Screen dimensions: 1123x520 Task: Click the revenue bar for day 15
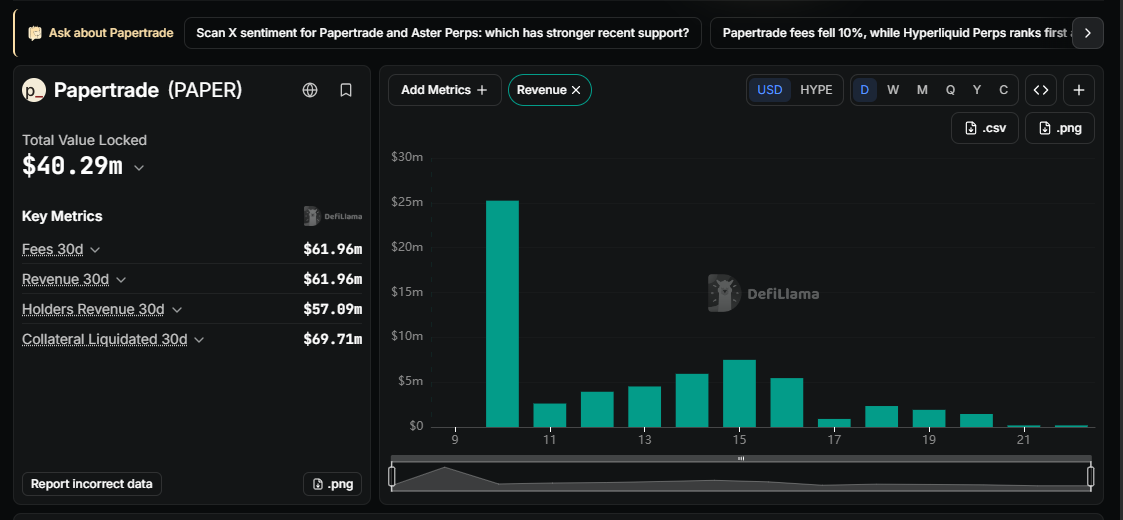(x=740, y=393)
